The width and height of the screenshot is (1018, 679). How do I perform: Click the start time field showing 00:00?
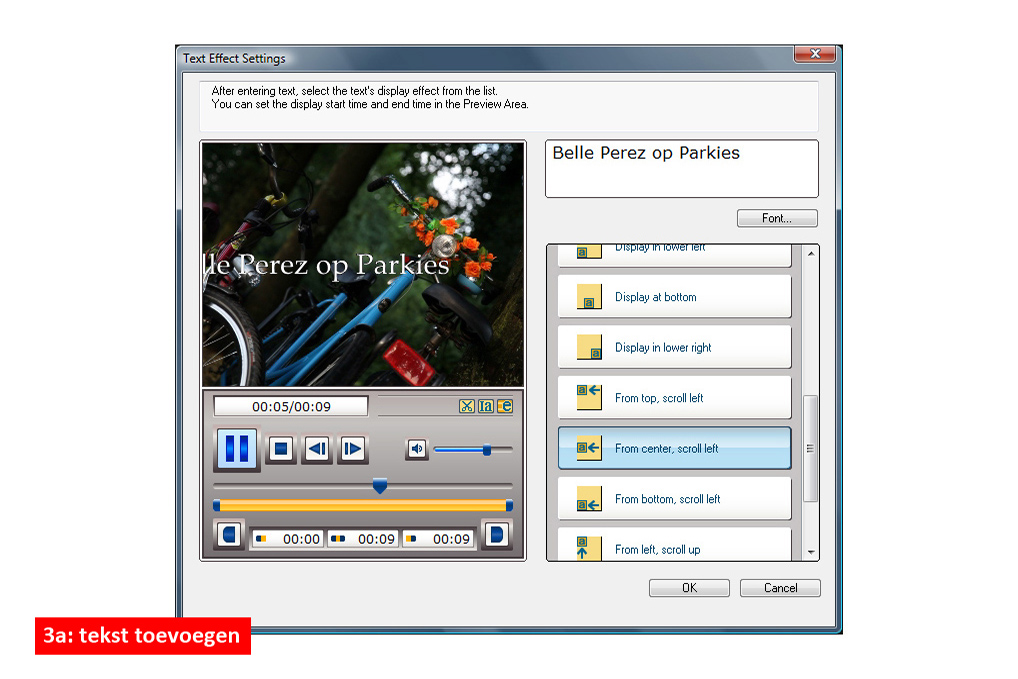tap(288, 539)
